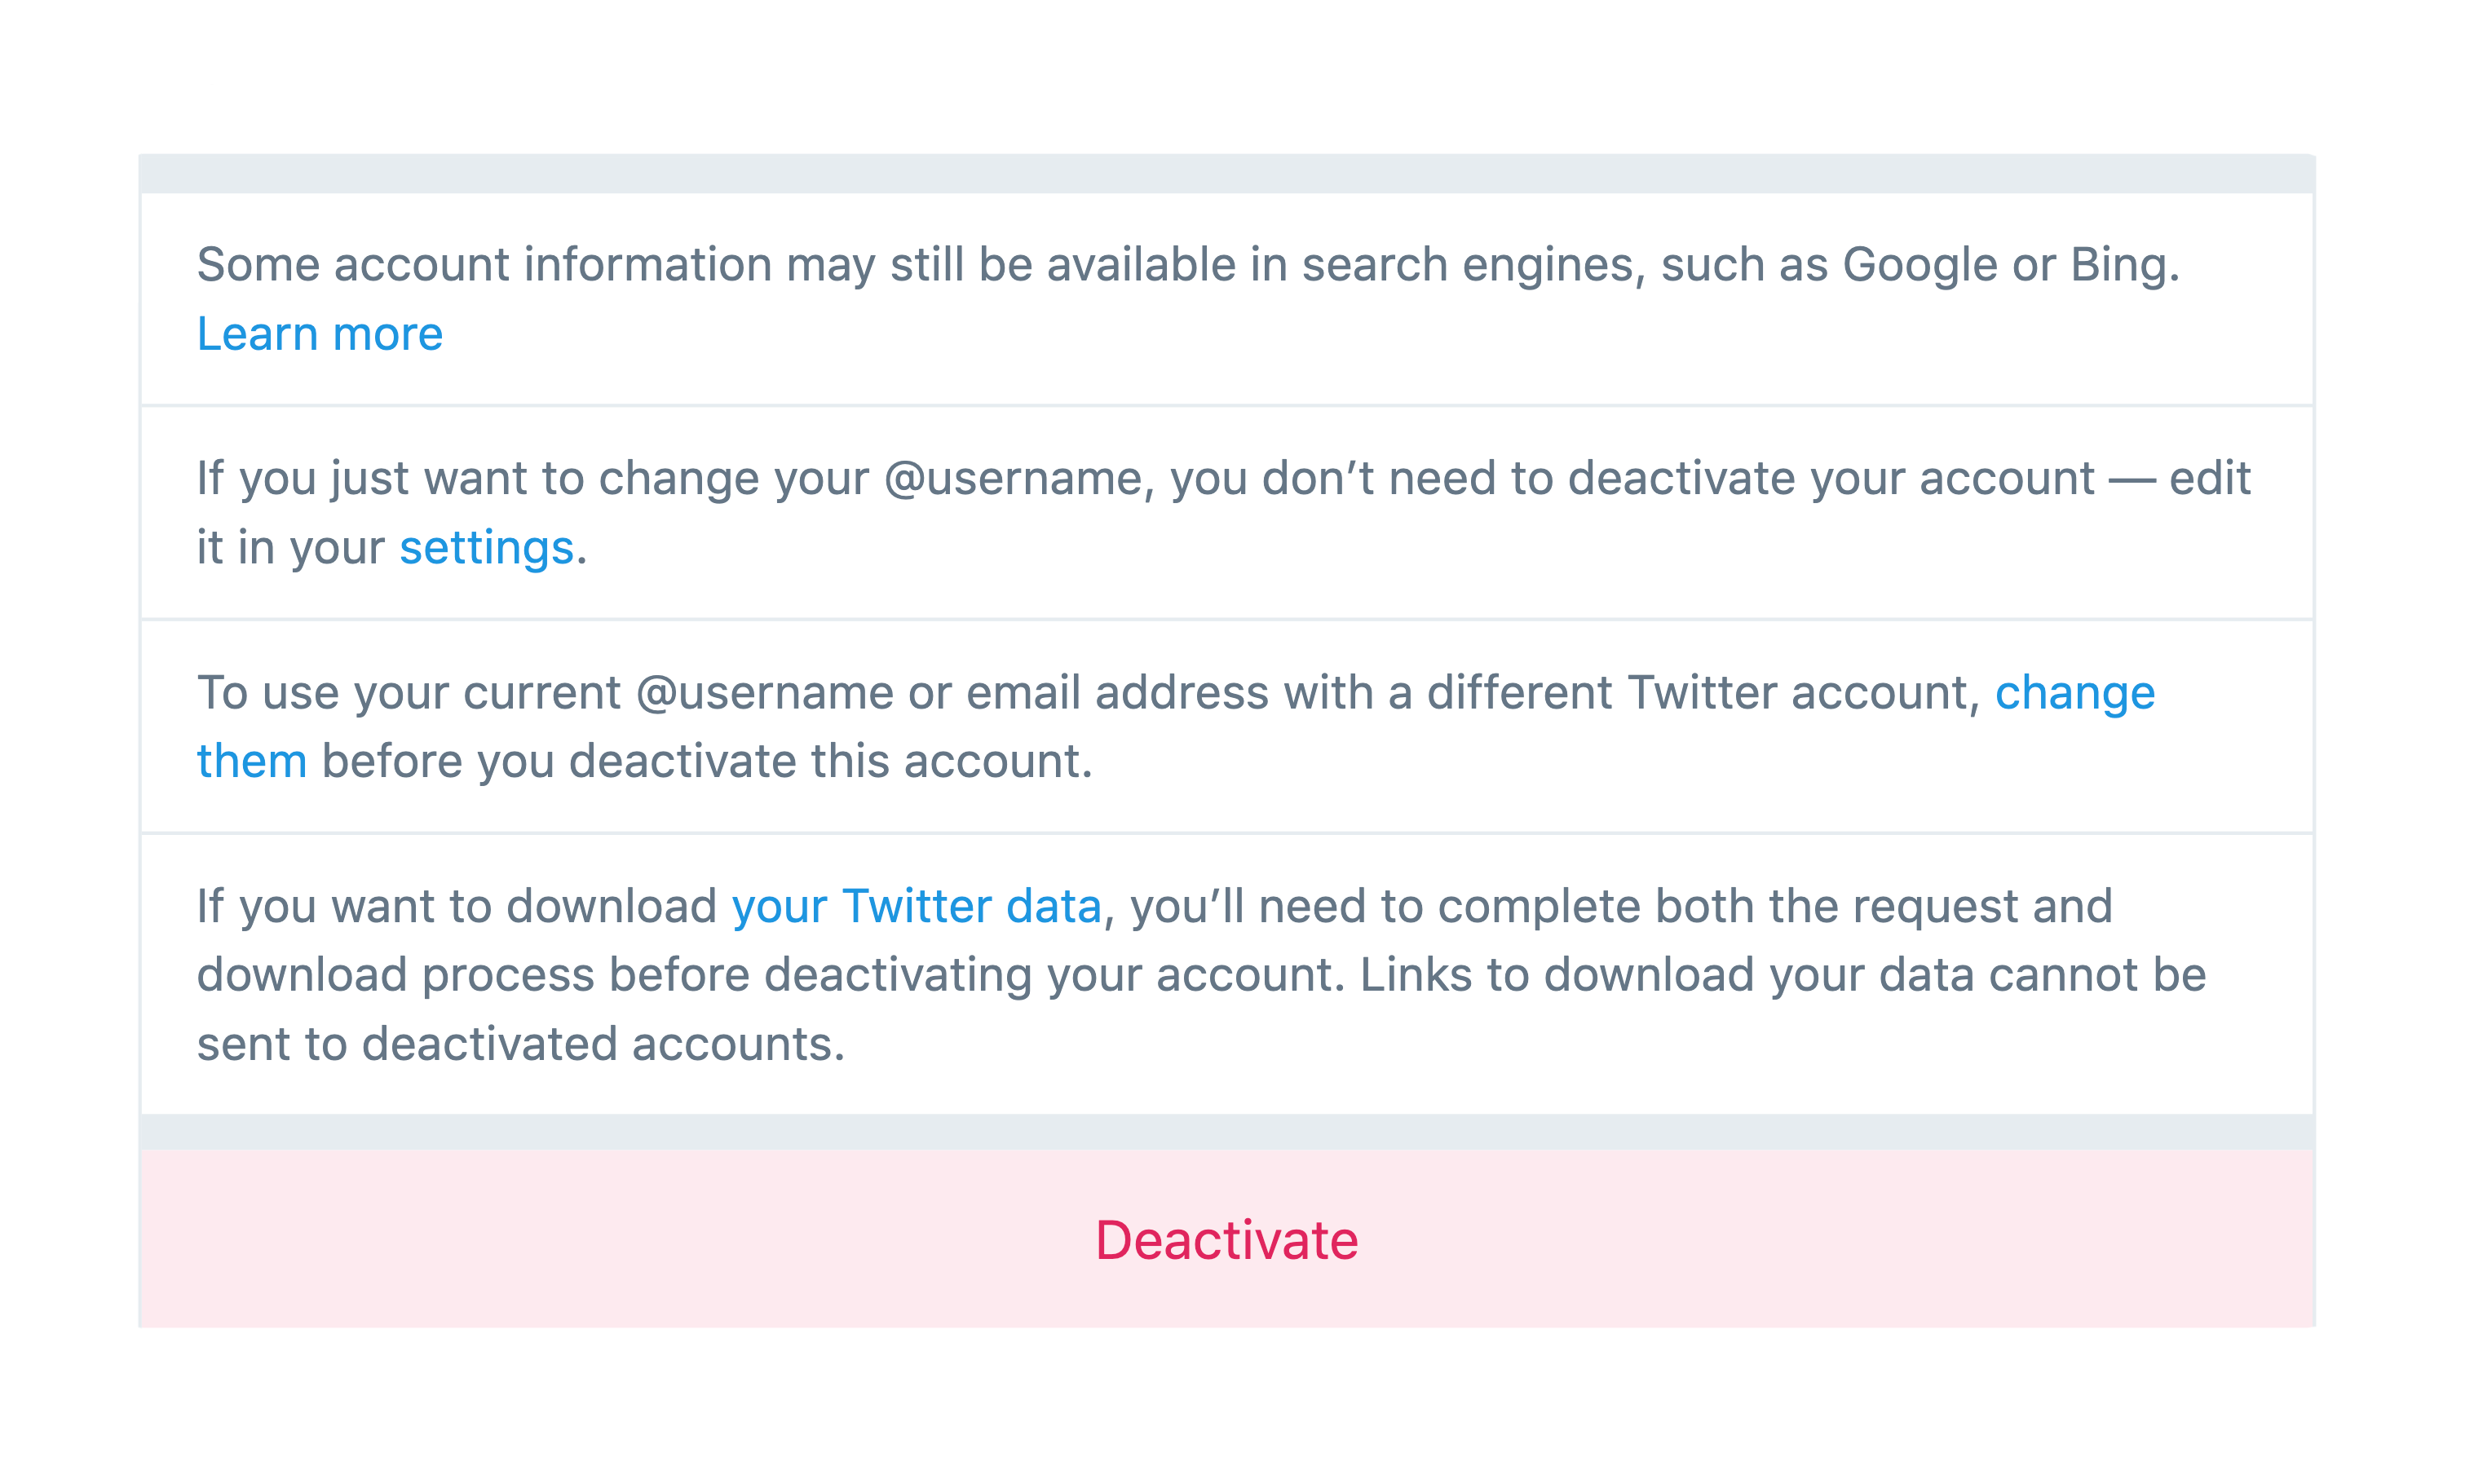Viewport: 2474px width, 1484px height.
Task: Click the 'To use your current' text
Action: 408,692
